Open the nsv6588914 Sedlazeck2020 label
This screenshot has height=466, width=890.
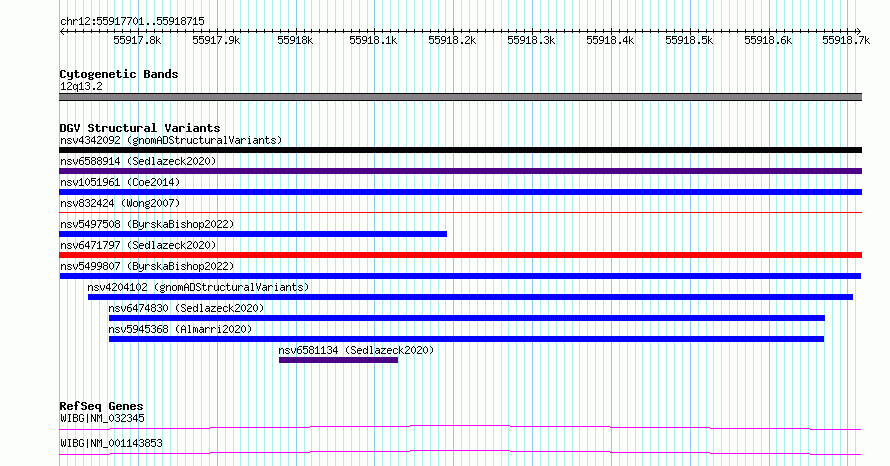(138, 161)
